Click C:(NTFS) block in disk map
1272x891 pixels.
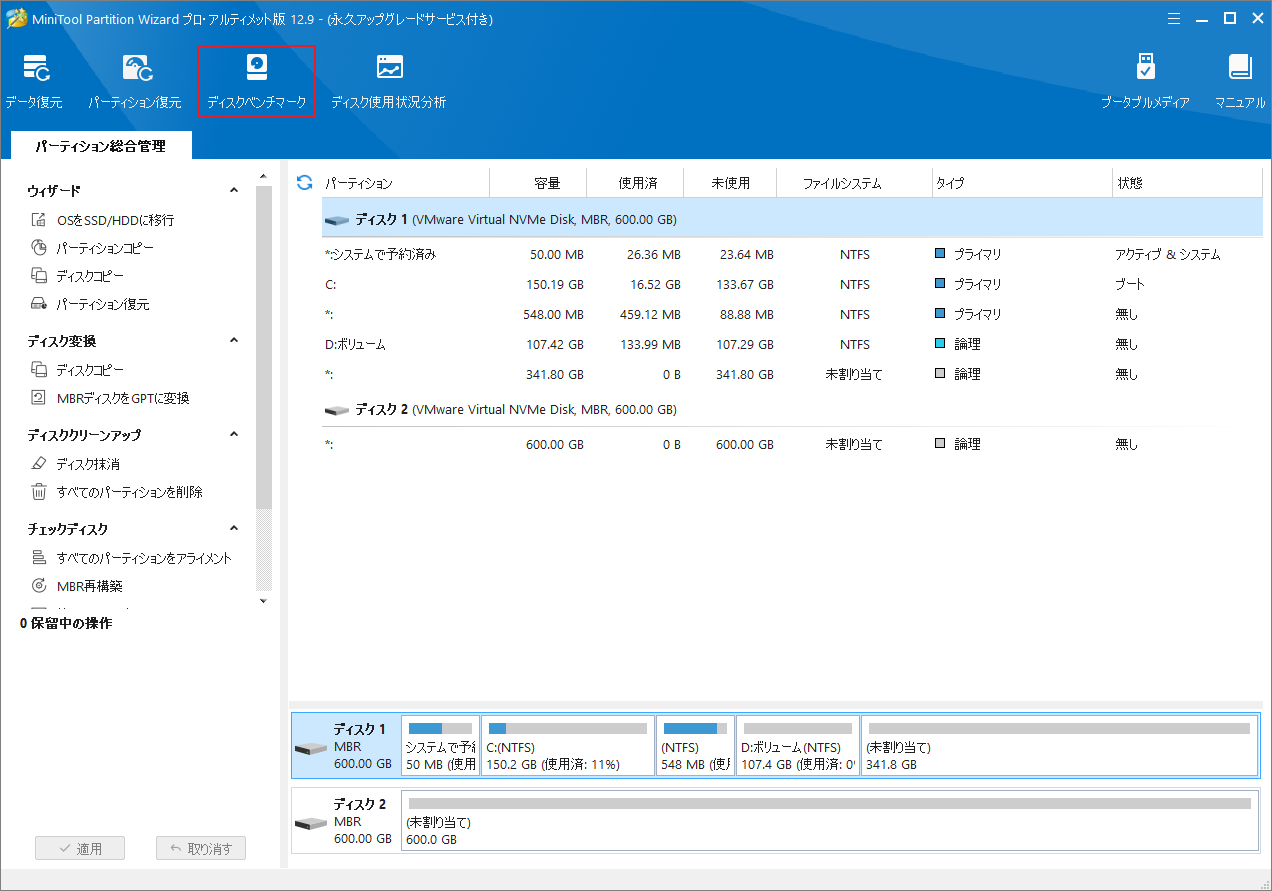coord(568,745)
